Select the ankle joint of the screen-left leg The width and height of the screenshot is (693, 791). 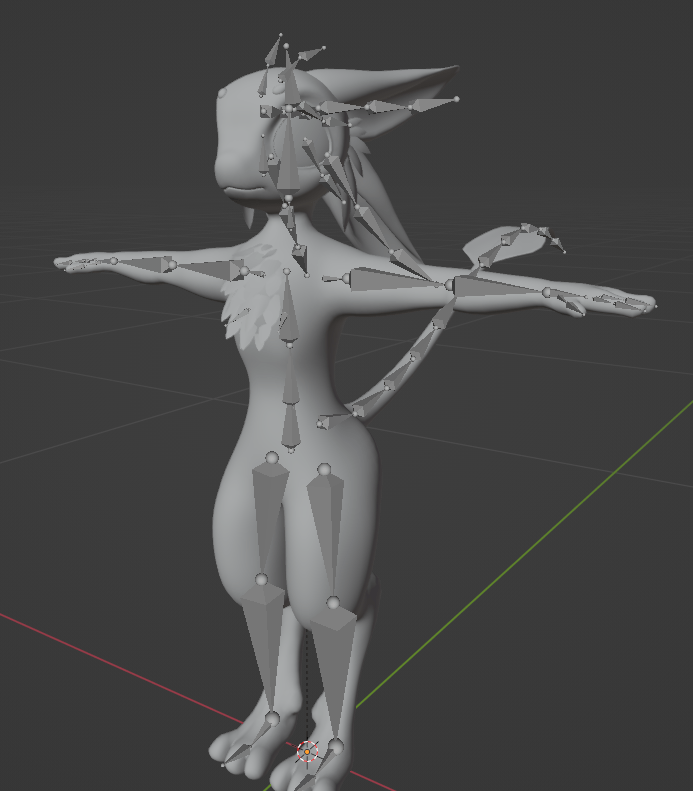(272, 718)
